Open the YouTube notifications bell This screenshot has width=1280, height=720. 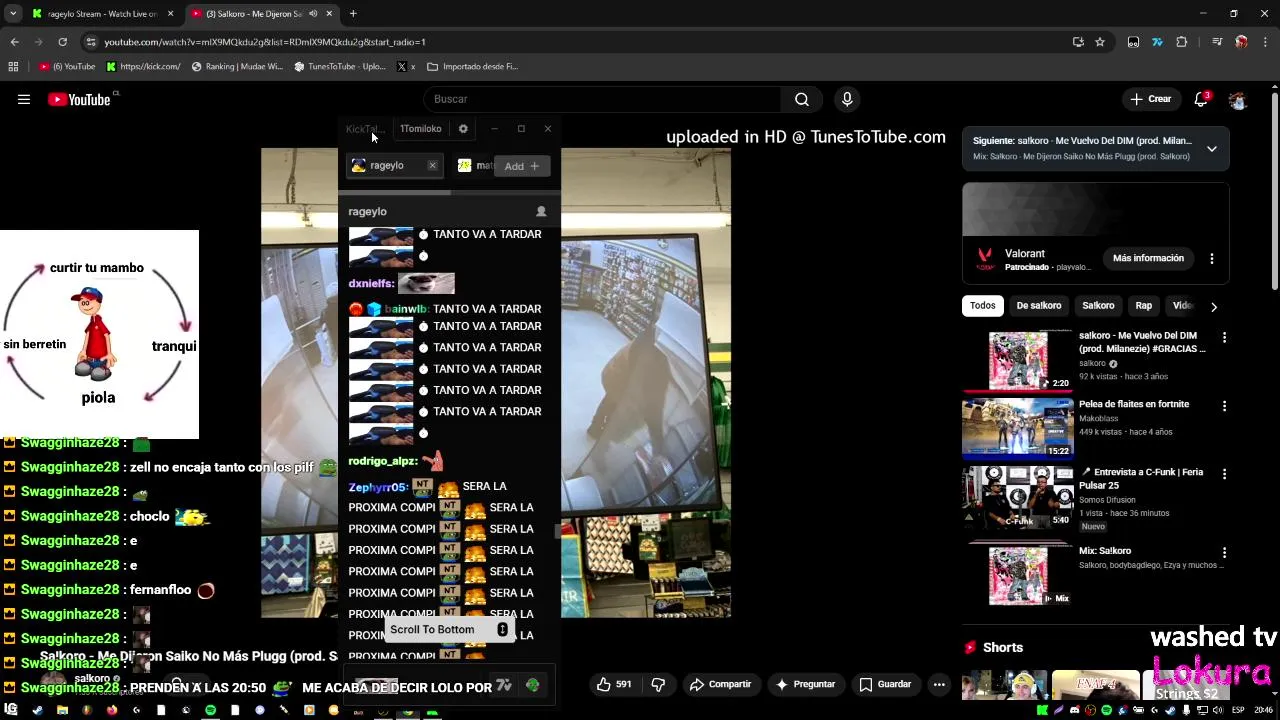click(x=1201, y=99)
